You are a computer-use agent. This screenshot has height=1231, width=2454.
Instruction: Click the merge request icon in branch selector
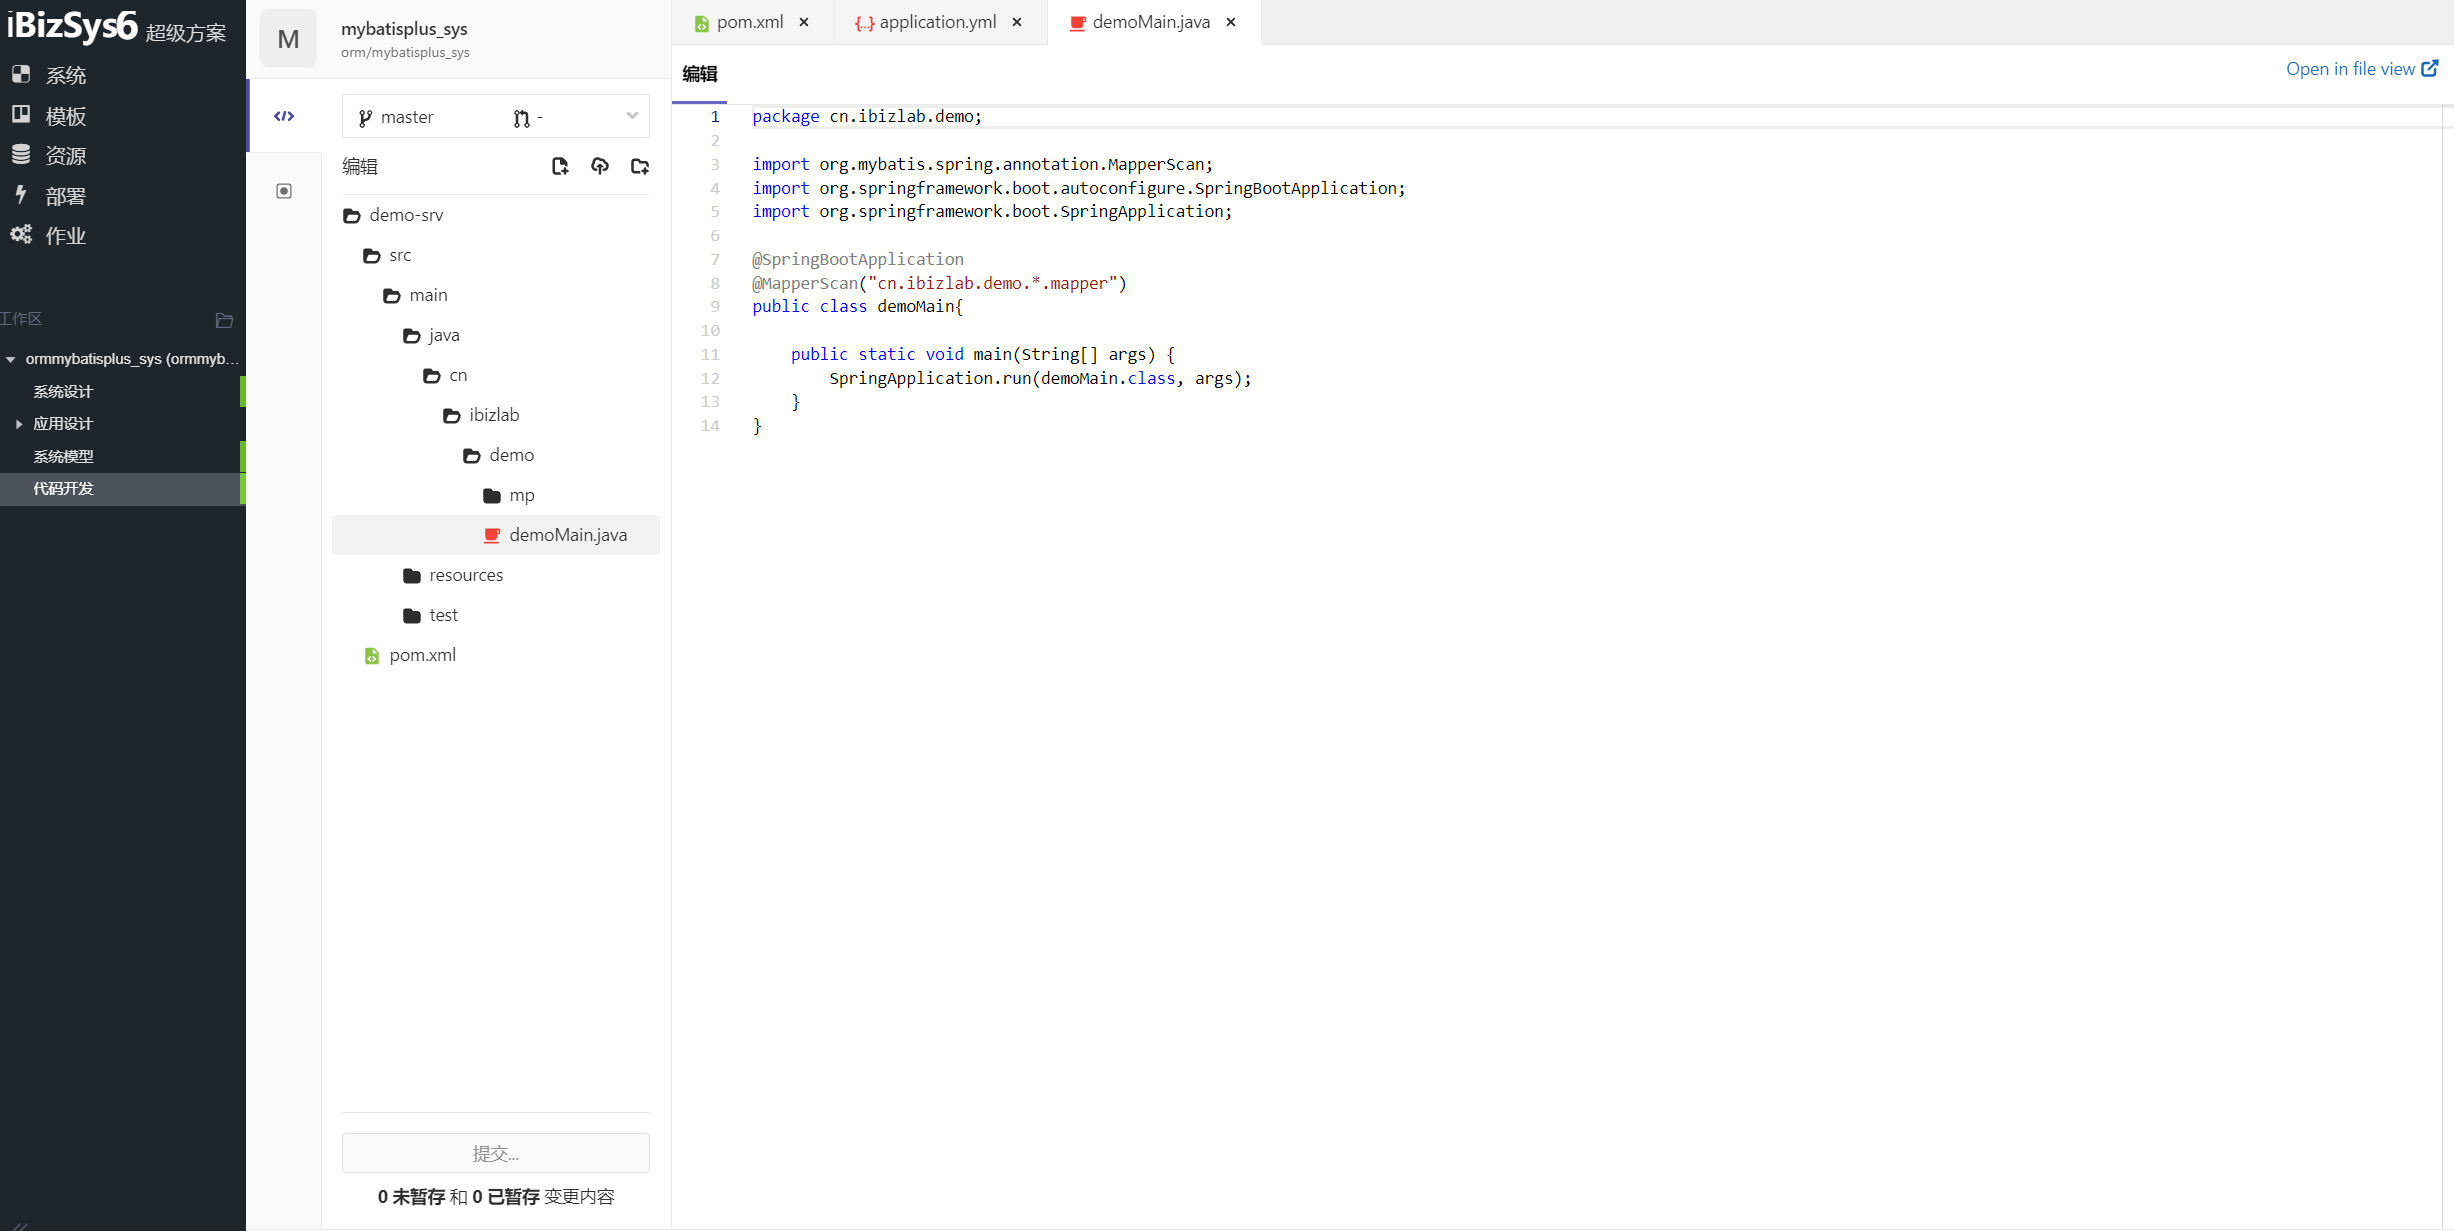coord(521,118)
